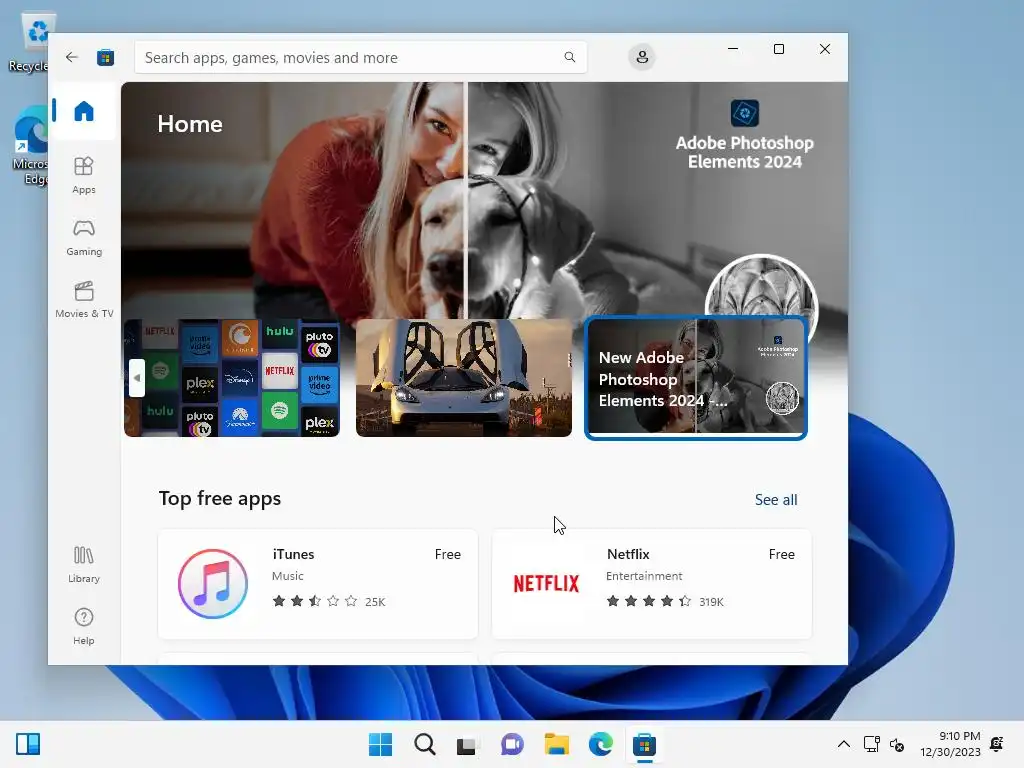Screen dimensions: 1024x768
Task: Open the Adobe Photoshop Elements 2024 title text
Action: [x=744, y=152]
